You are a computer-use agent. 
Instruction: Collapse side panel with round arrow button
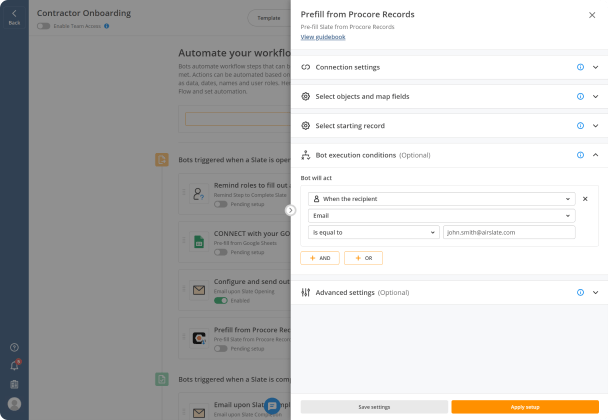[290, 210]
